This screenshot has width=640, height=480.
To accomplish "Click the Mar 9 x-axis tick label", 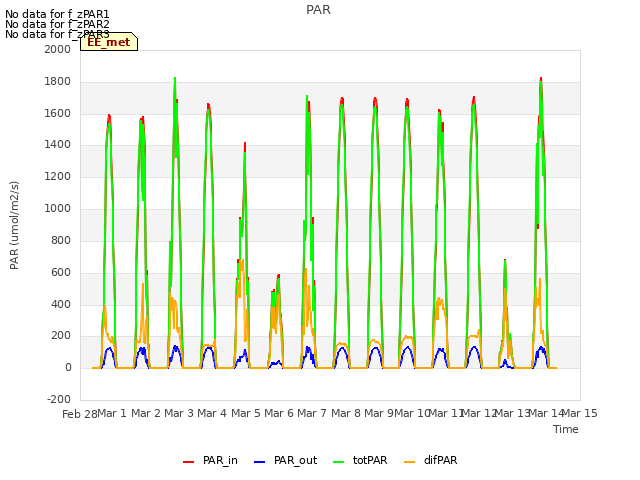I will click(379, 413).
